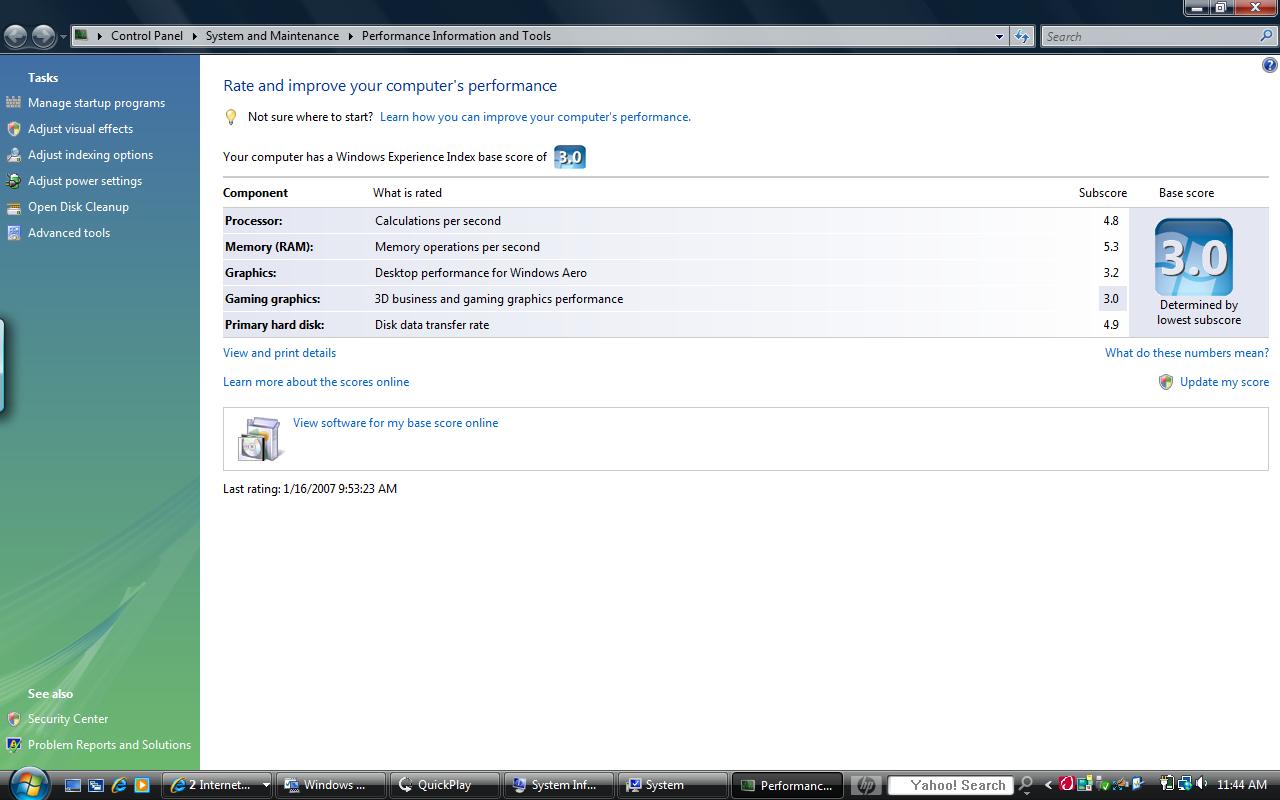The width and height of the screenshot is (1280, 800).
Task: Click the shield icon for Adjust visual effects
Action: tap(13, 129)
